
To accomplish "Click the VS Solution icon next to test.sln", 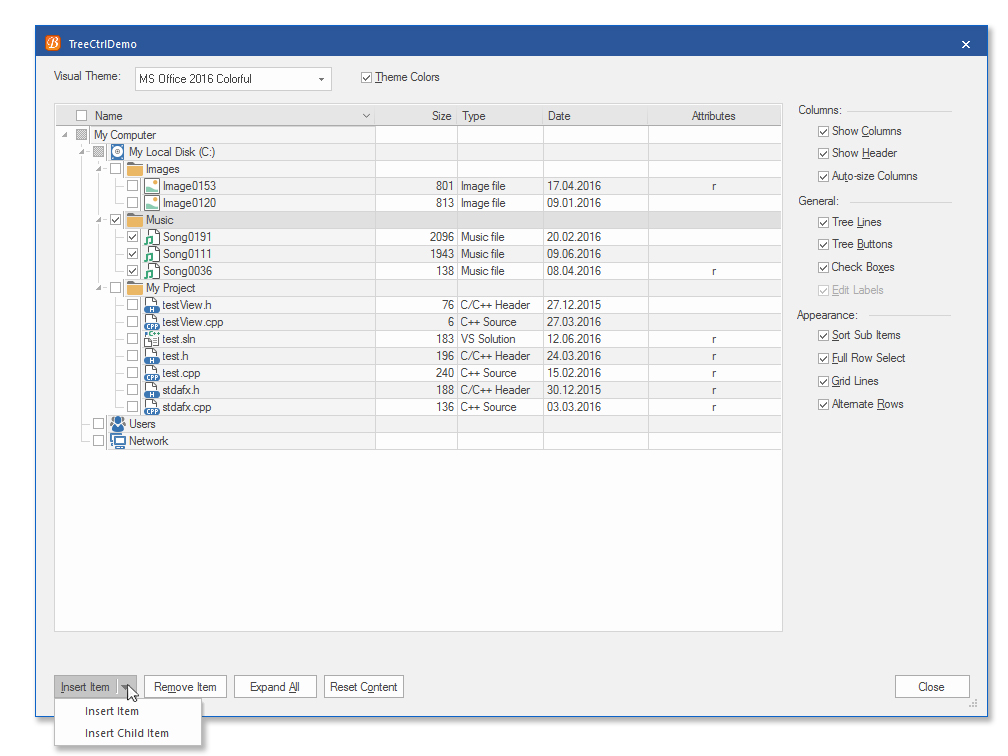I will 152,339.
